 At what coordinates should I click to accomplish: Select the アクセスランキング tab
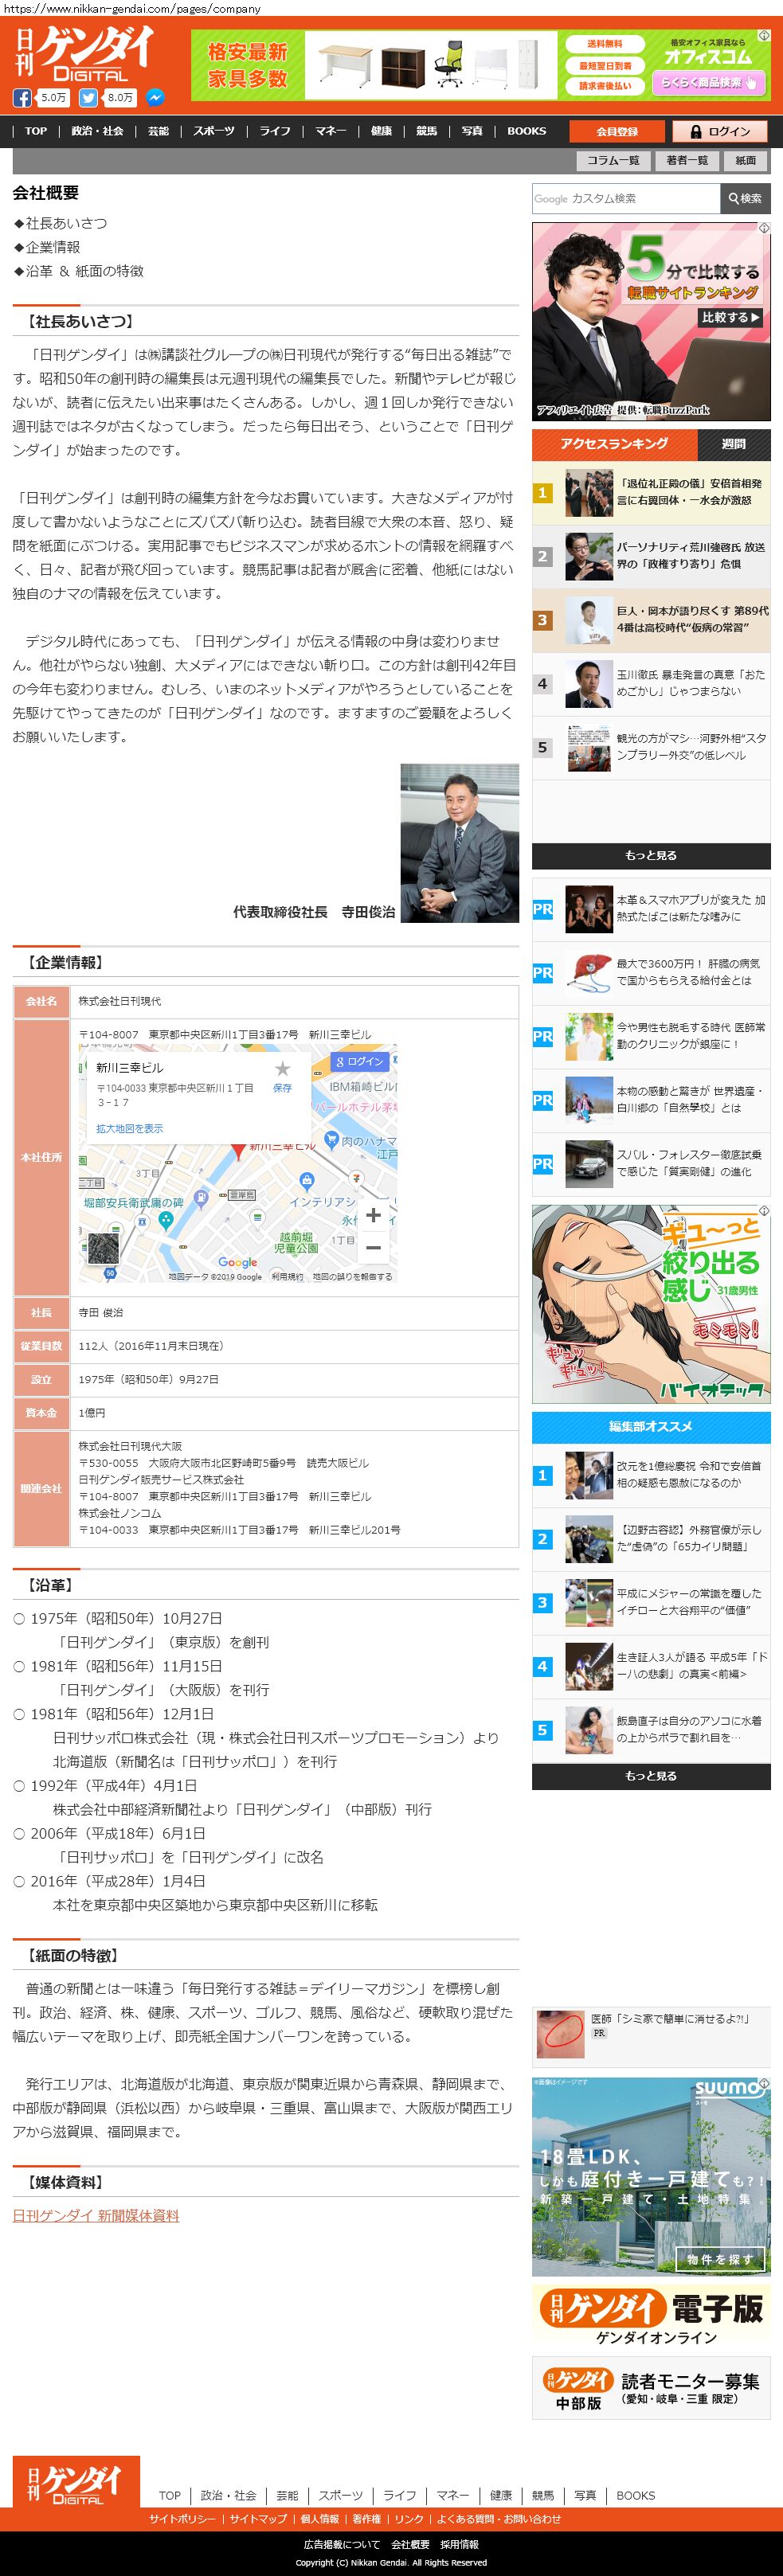pyautogui.click(x=614, y=444)
